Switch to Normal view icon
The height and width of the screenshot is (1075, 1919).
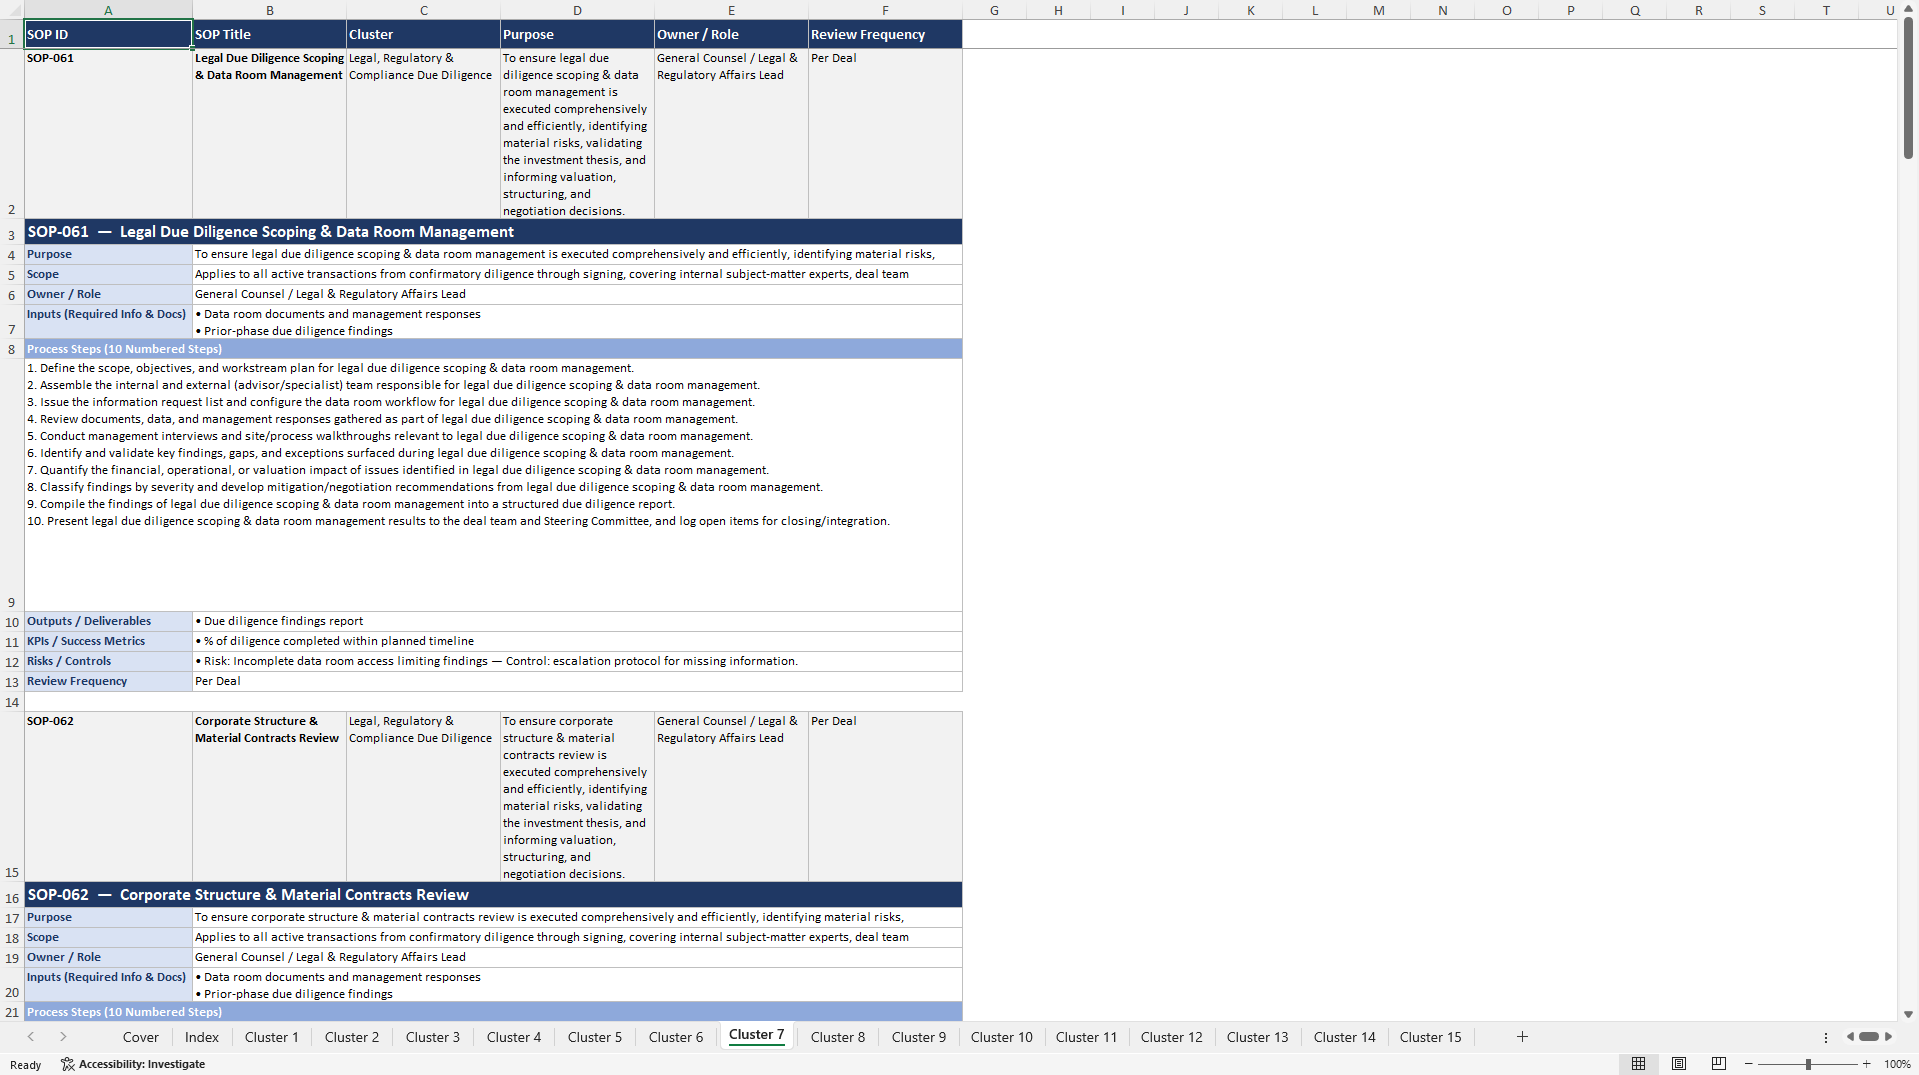coord(1638,1064)
